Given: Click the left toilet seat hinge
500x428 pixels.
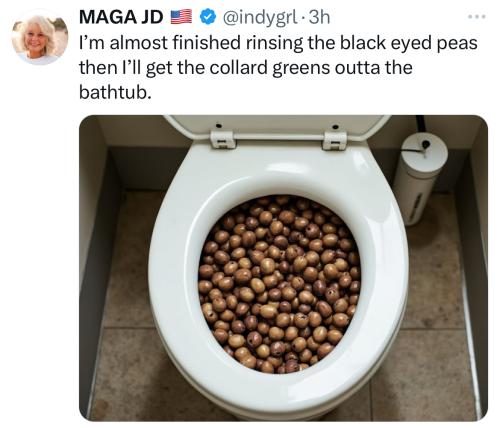Looking at the screenshot, I should click(x=223, y=139).
